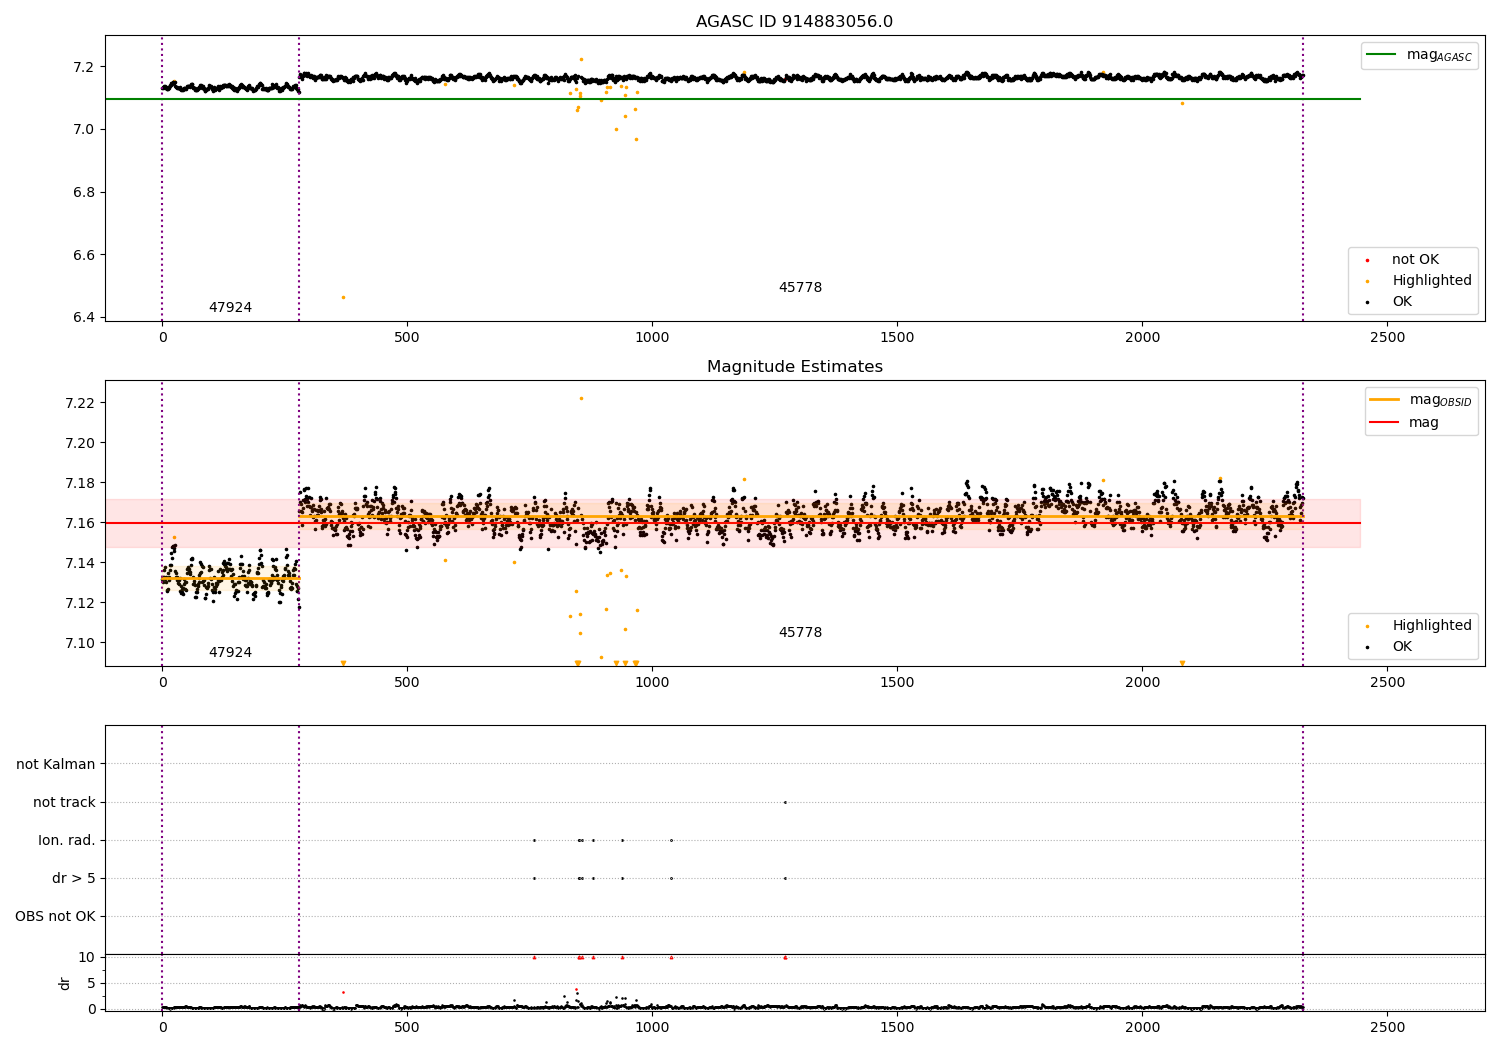
Task: Click the 'not Kalman' row label
Action: (56, 764)
